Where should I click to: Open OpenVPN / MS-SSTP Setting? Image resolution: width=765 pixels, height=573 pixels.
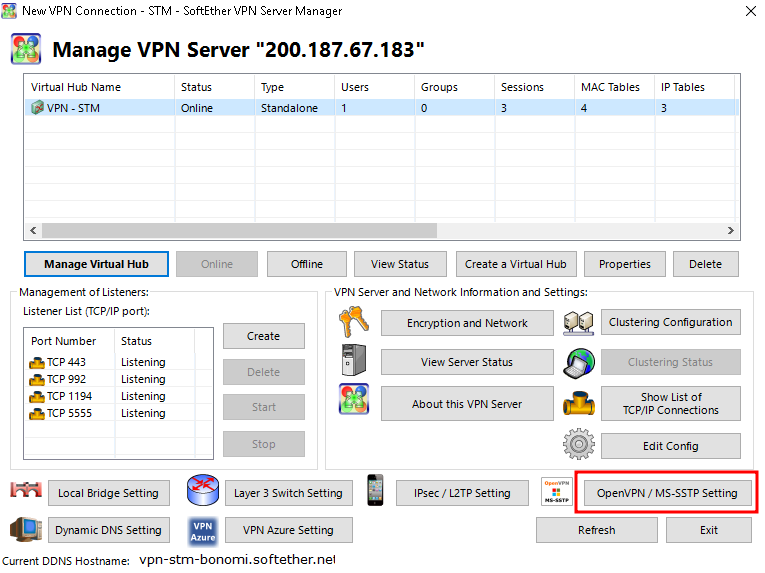[x=667, y=493]
